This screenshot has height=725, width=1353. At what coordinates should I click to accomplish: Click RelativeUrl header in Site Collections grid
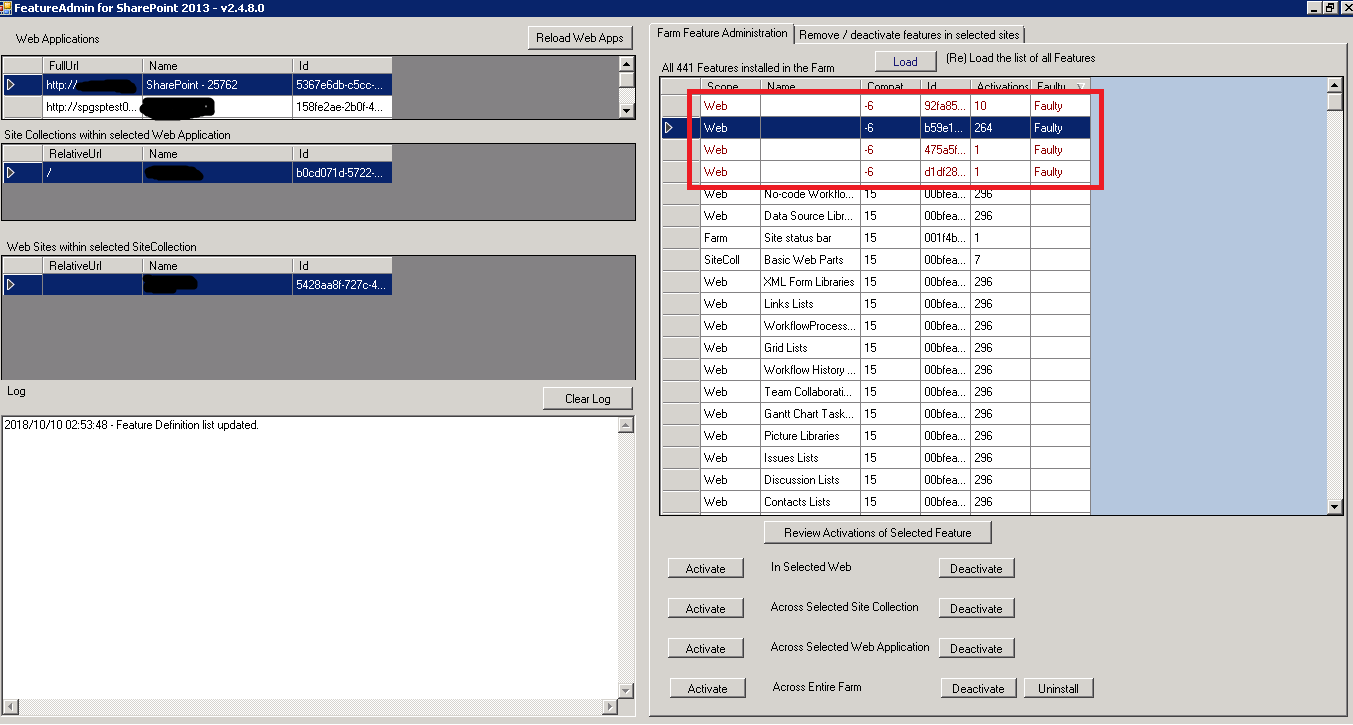coord(92,153)
